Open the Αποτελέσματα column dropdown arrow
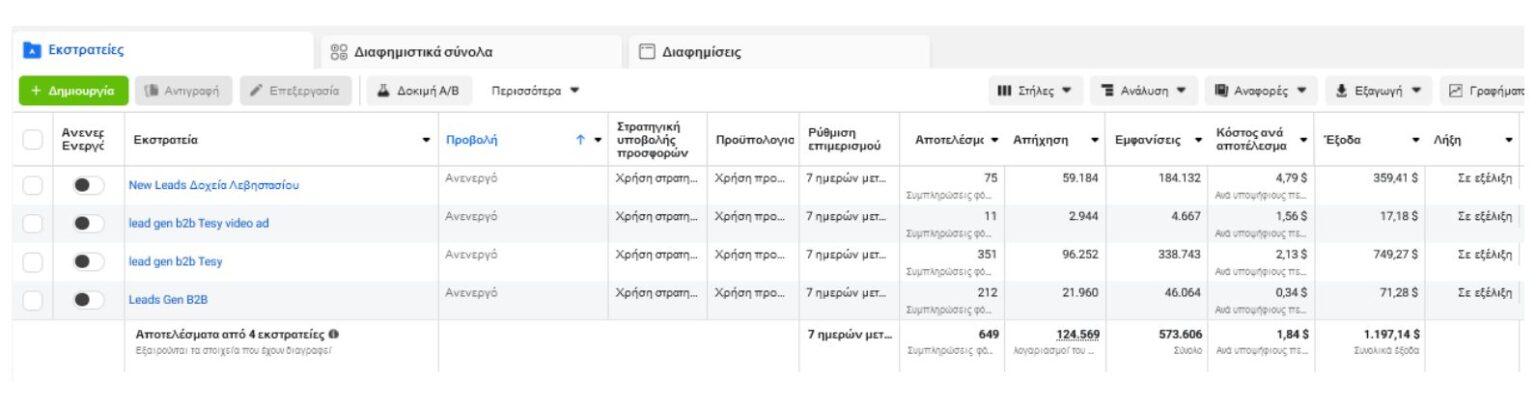The image size is (1536, 407). click(994, 141)
